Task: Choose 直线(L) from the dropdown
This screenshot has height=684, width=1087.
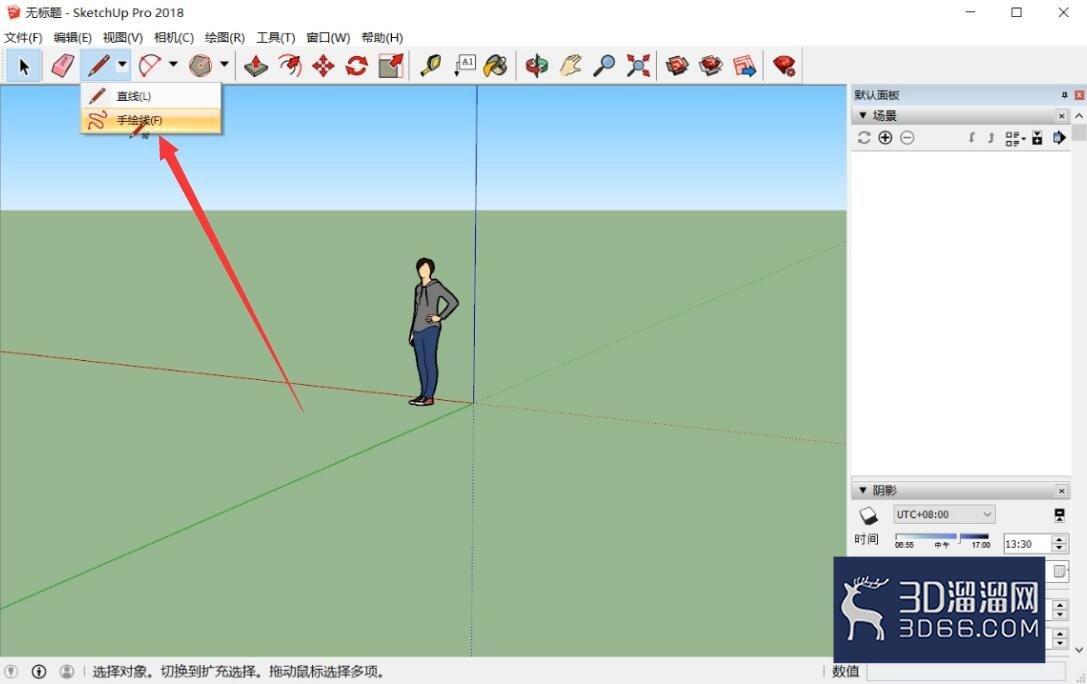Action: (x=151, y=96)
